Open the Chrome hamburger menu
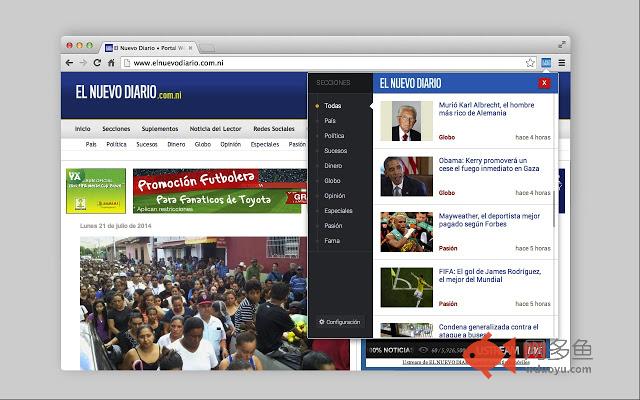 pyautogui.click(x=562, y=63)
